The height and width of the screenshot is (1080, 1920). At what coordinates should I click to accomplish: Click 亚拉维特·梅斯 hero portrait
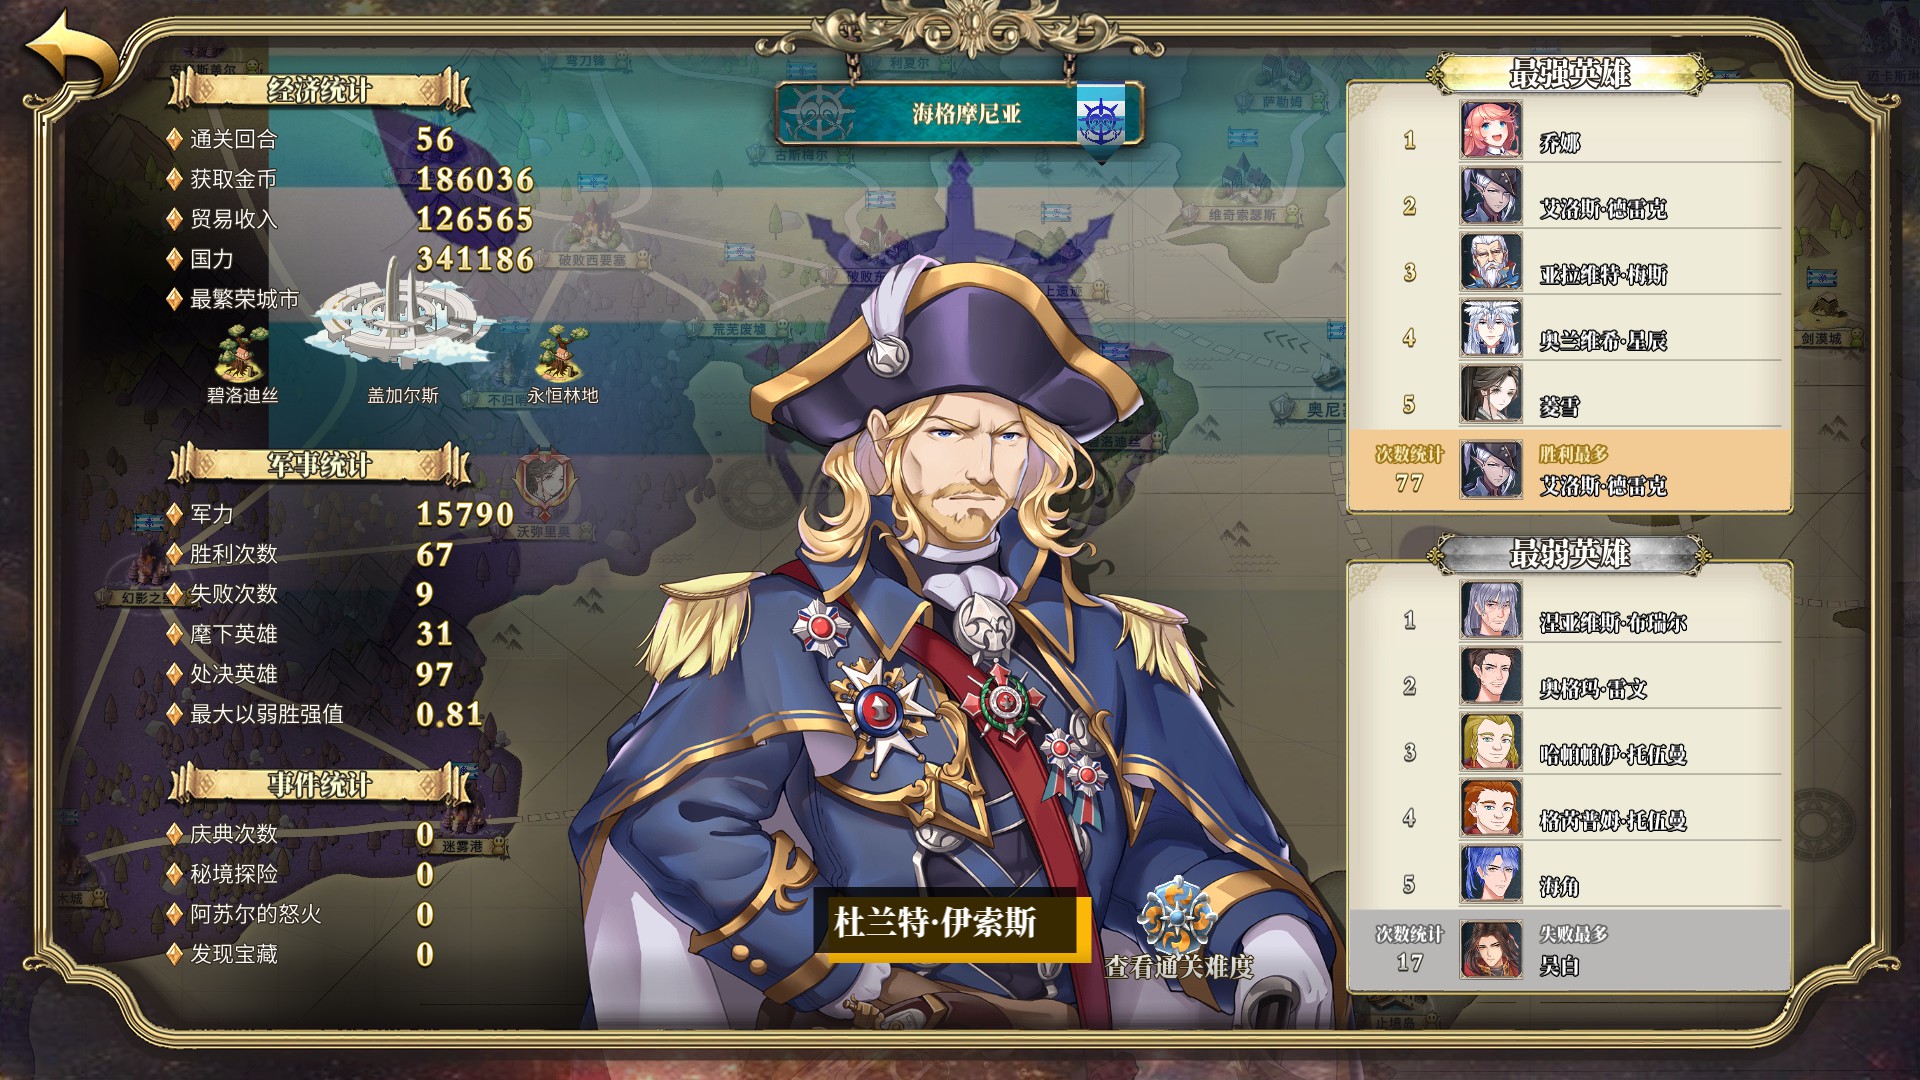tap(1491, 262)
